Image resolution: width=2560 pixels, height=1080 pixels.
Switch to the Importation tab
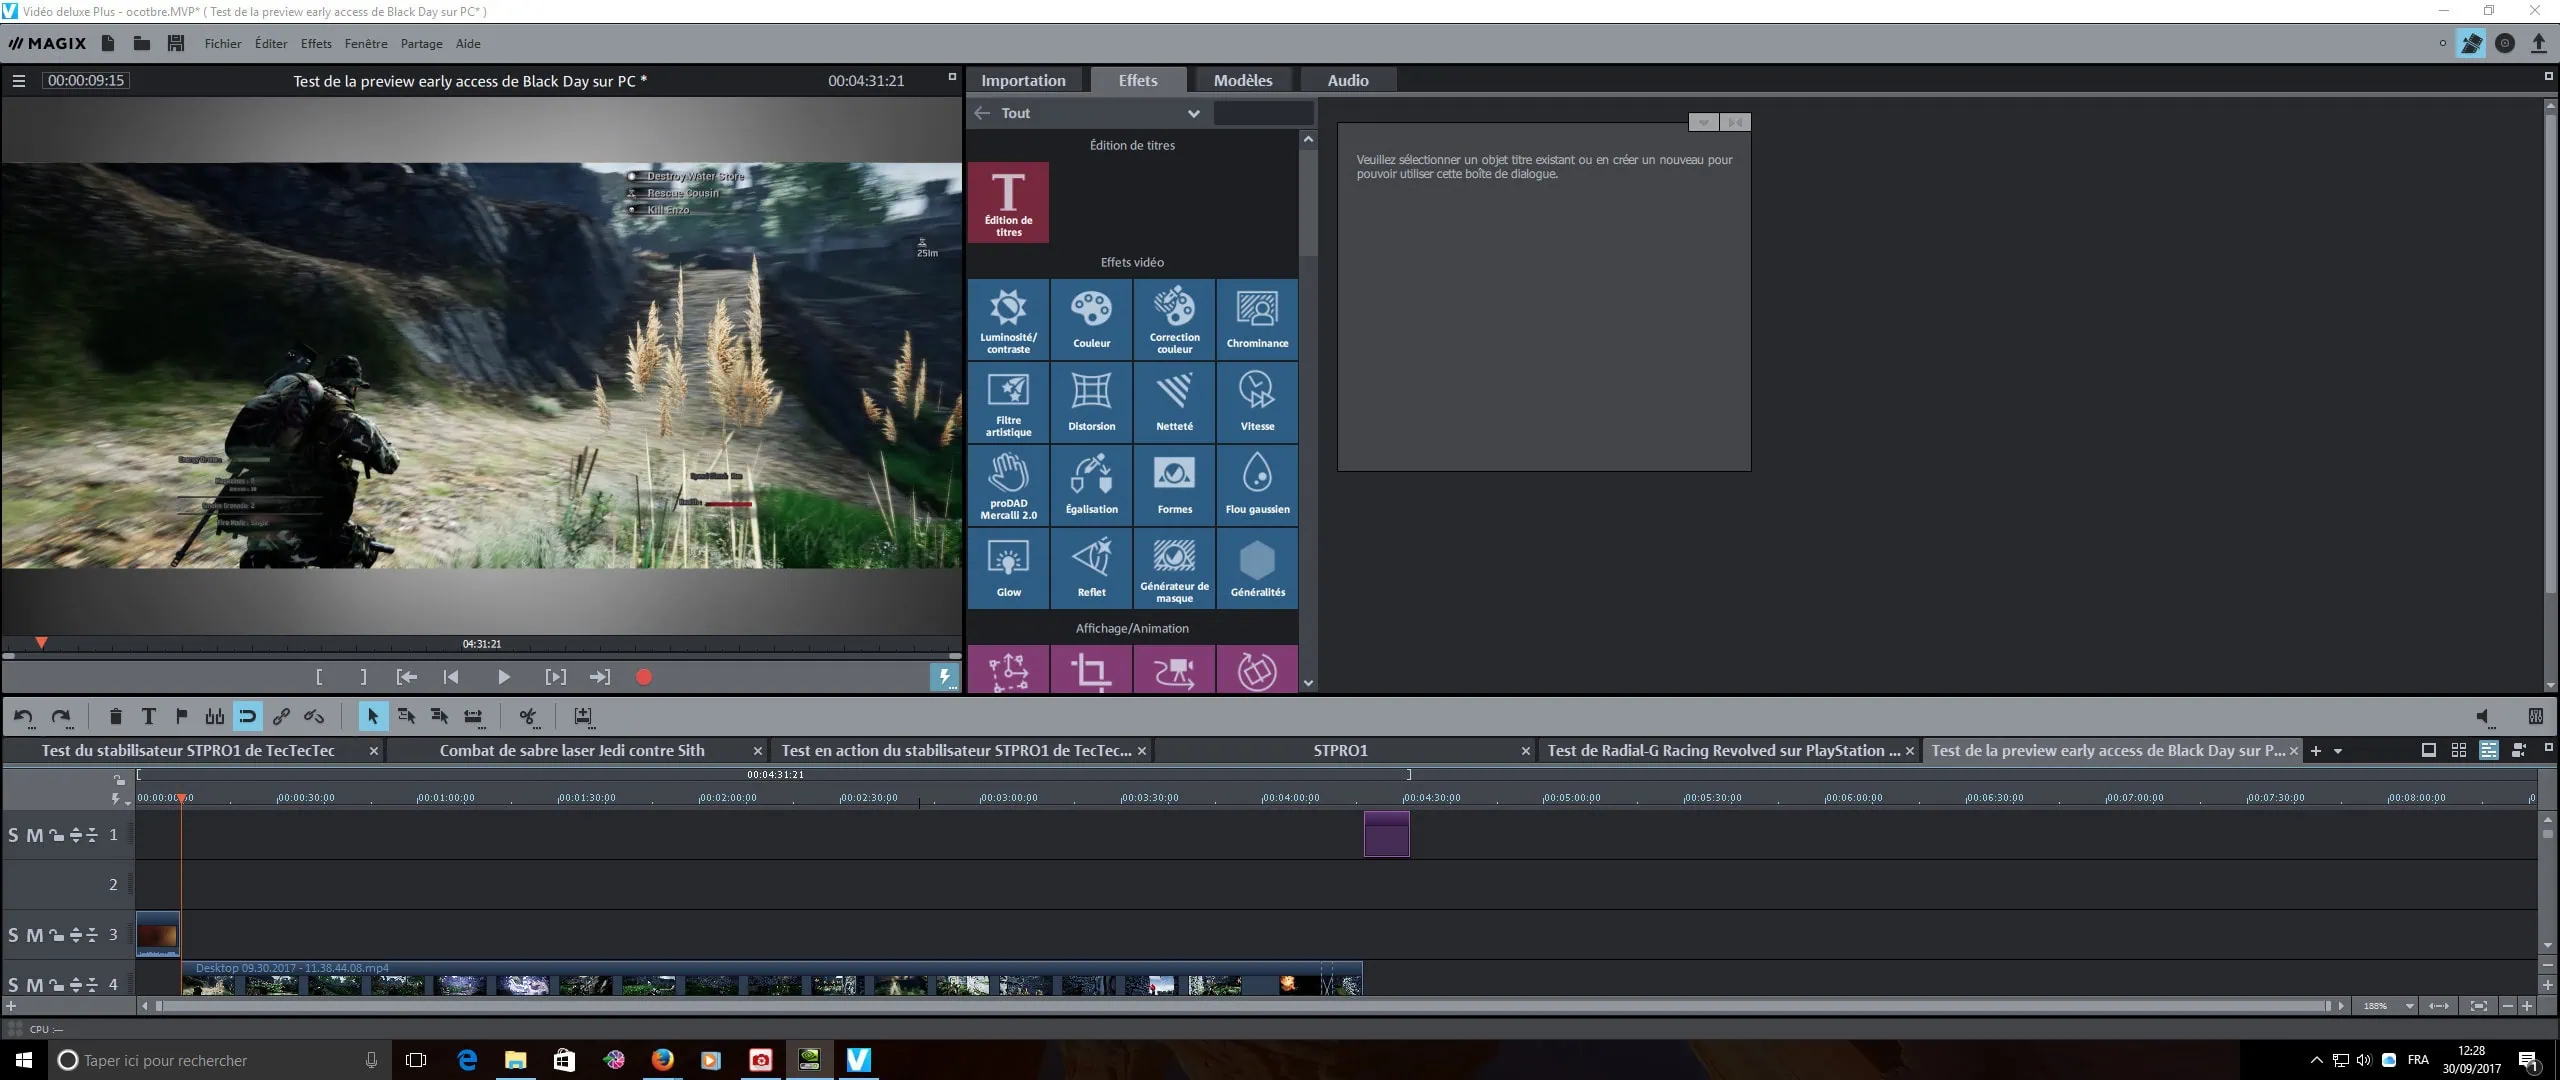tap(1023, 80)
